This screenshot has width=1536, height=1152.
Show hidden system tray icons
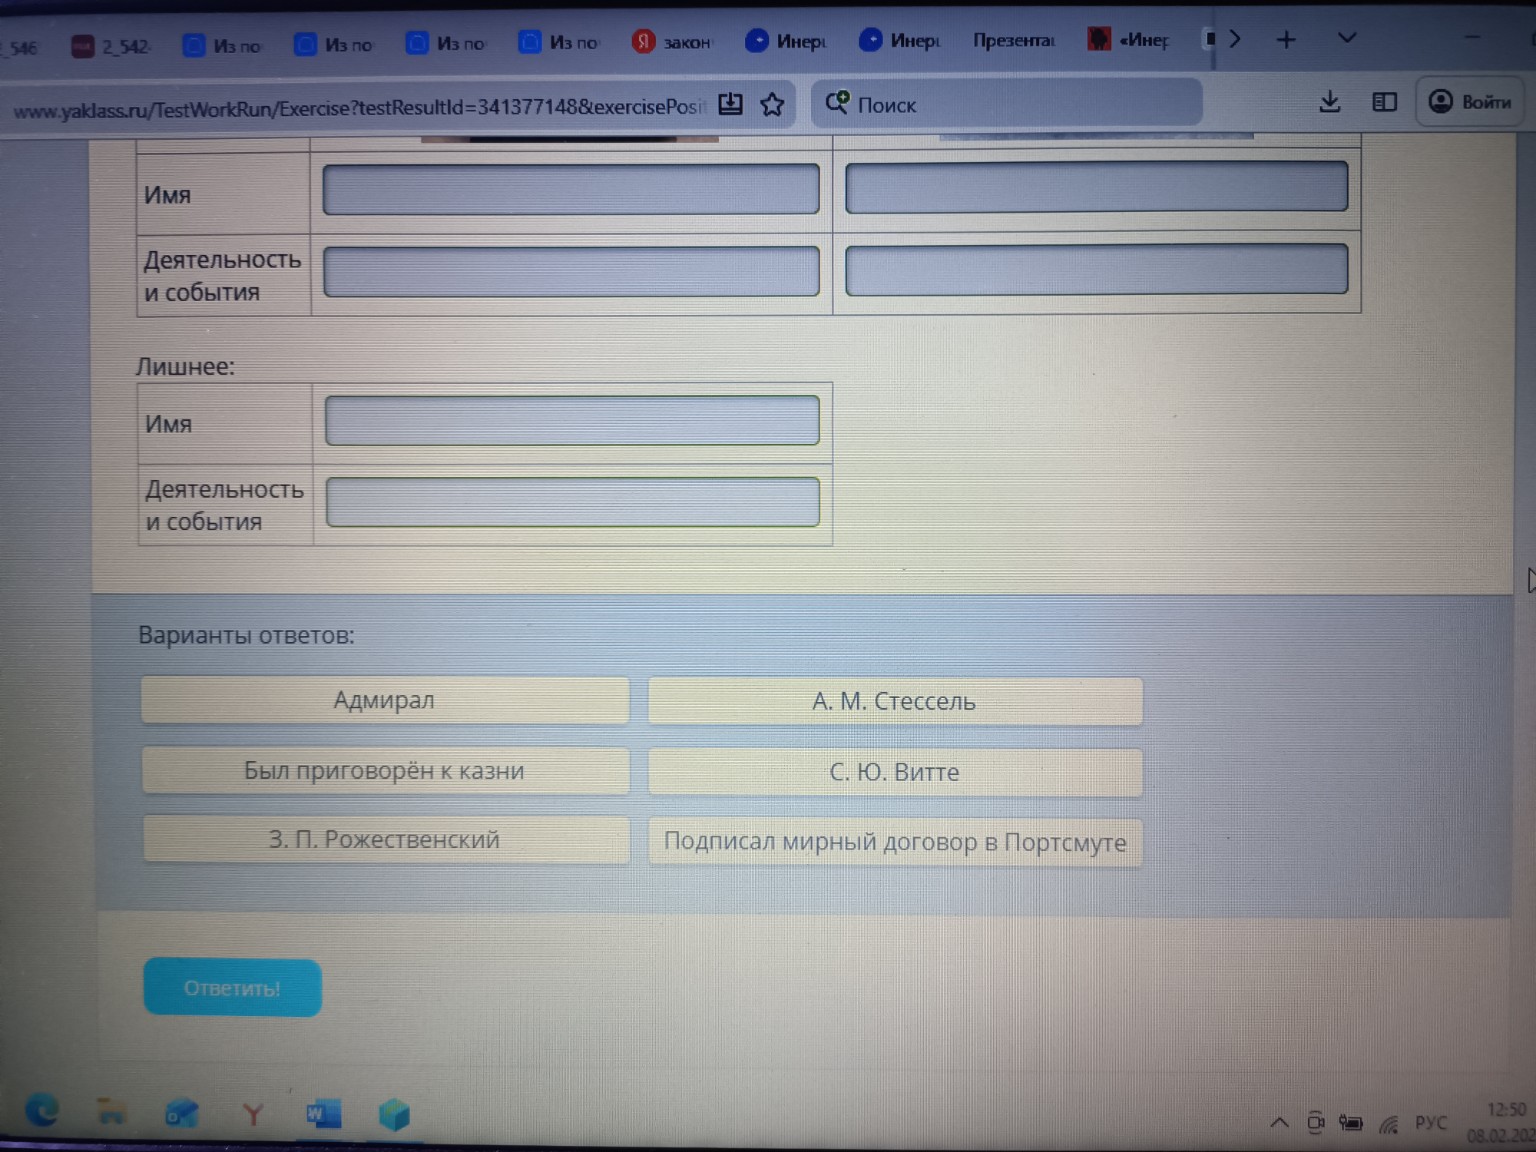(x=1279, y=1122)
